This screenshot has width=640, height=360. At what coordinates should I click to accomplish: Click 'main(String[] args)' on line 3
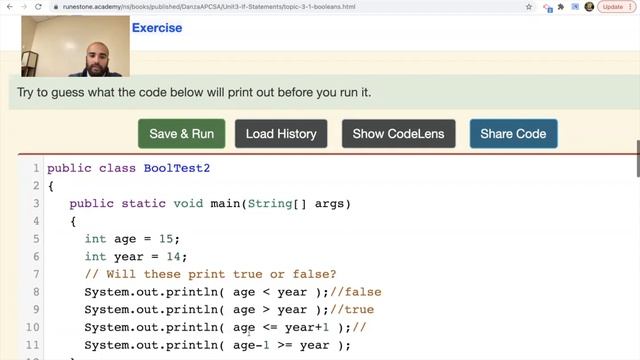(280, 204)
